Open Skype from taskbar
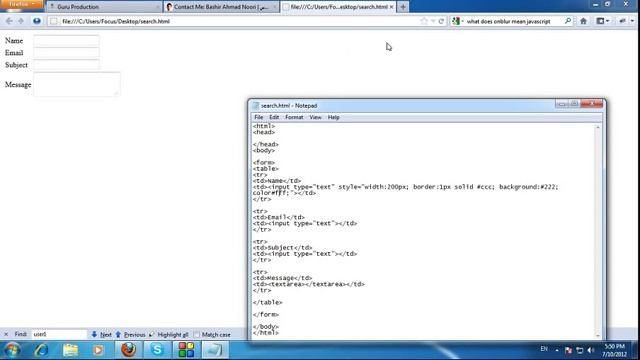Screen dimensions: 640x360 point(157,350)
